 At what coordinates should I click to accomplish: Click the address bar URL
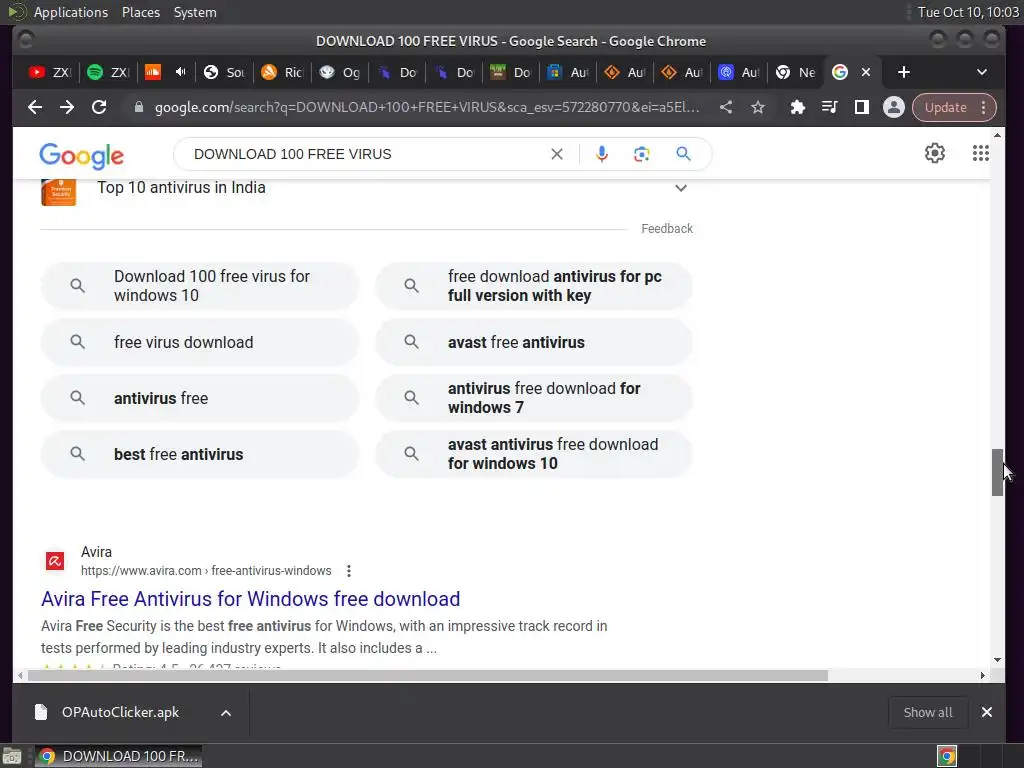[426, 107]
